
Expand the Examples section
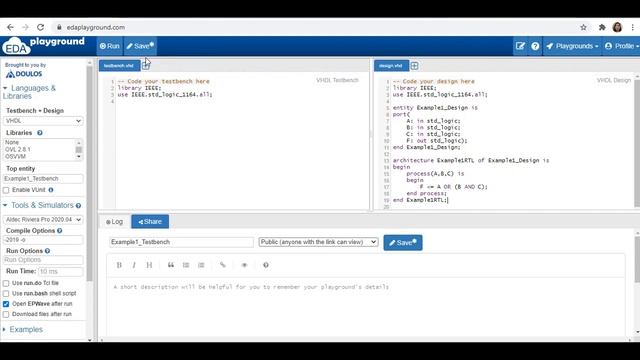23,329
